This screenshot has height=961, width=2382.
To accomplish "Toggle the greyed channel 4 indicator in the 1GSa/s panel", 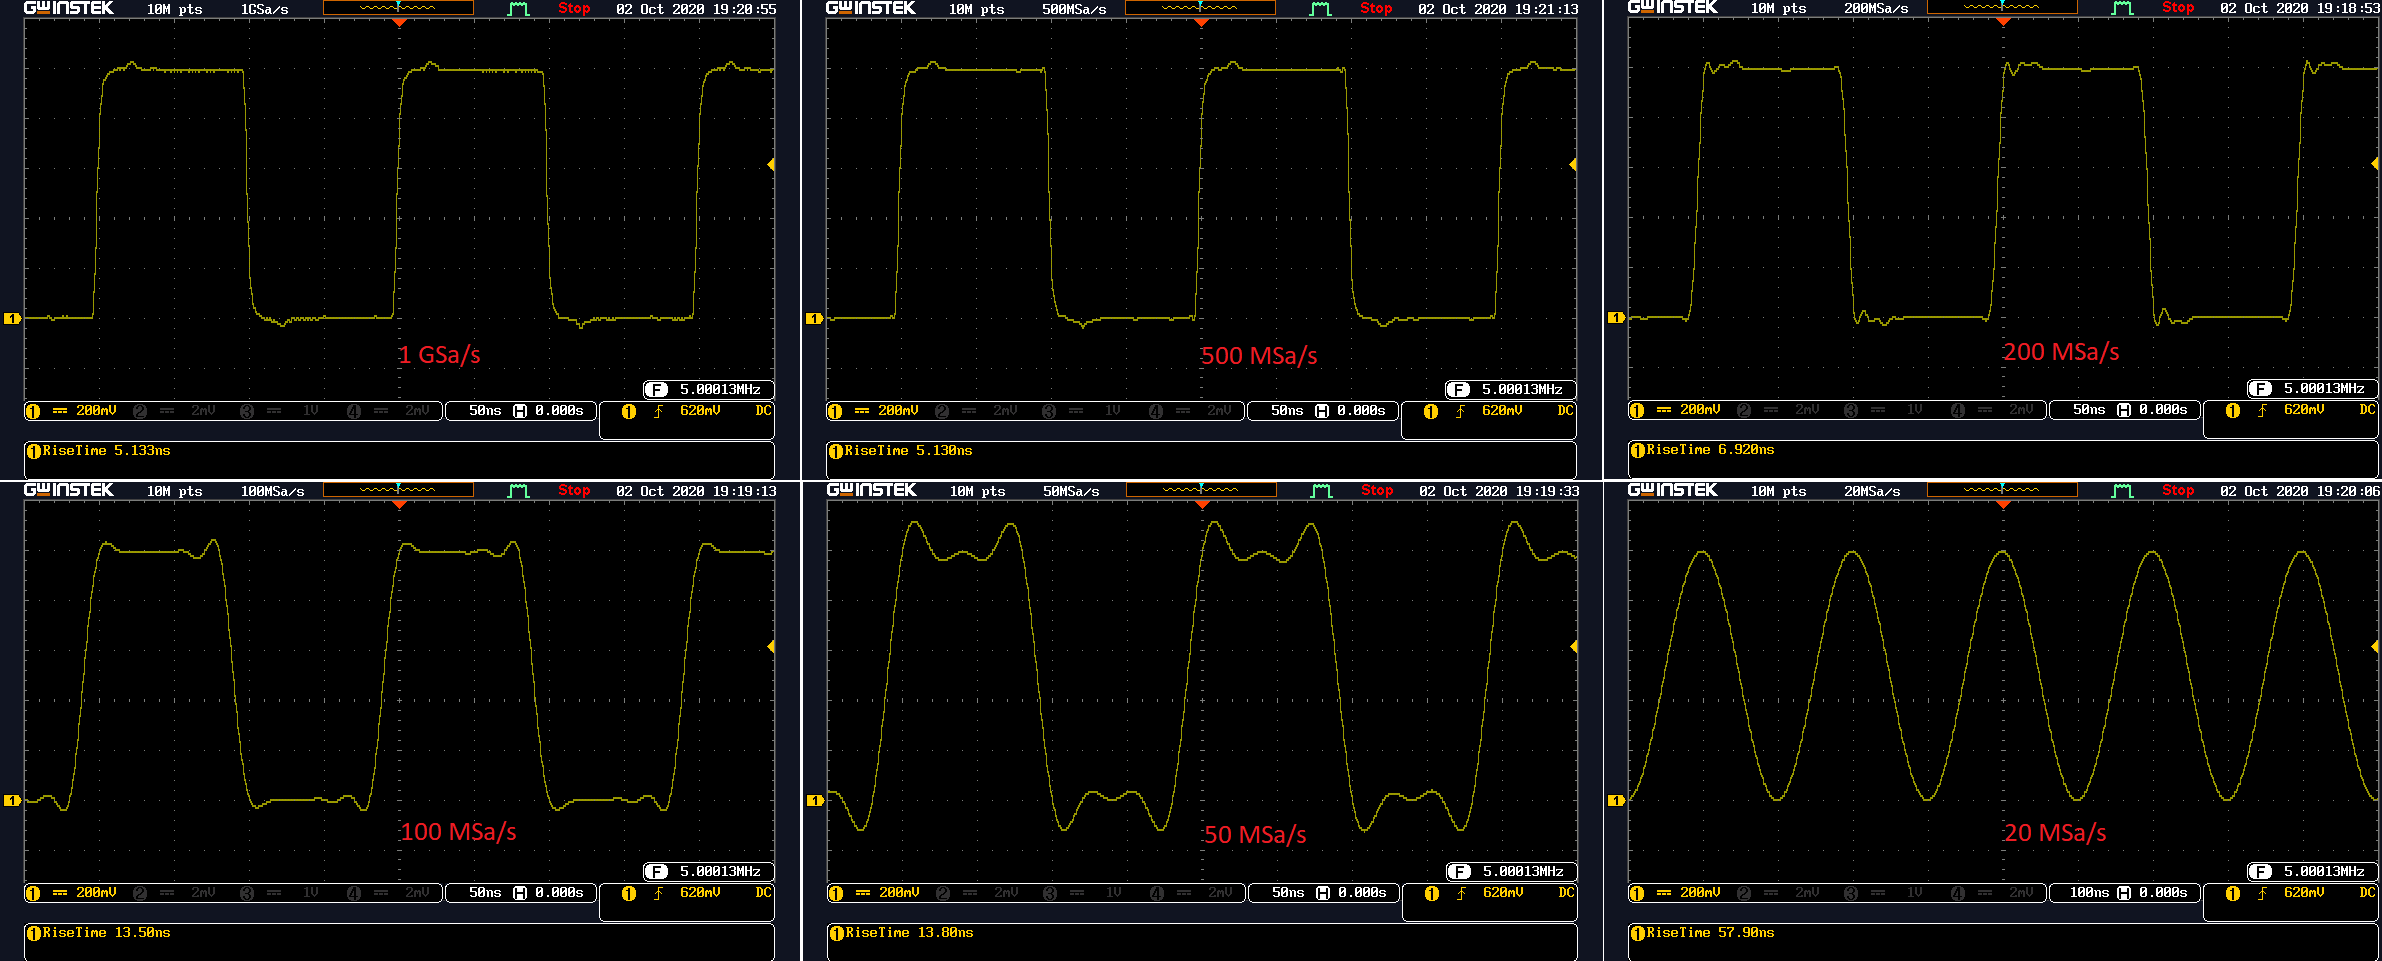I will 388,411.
